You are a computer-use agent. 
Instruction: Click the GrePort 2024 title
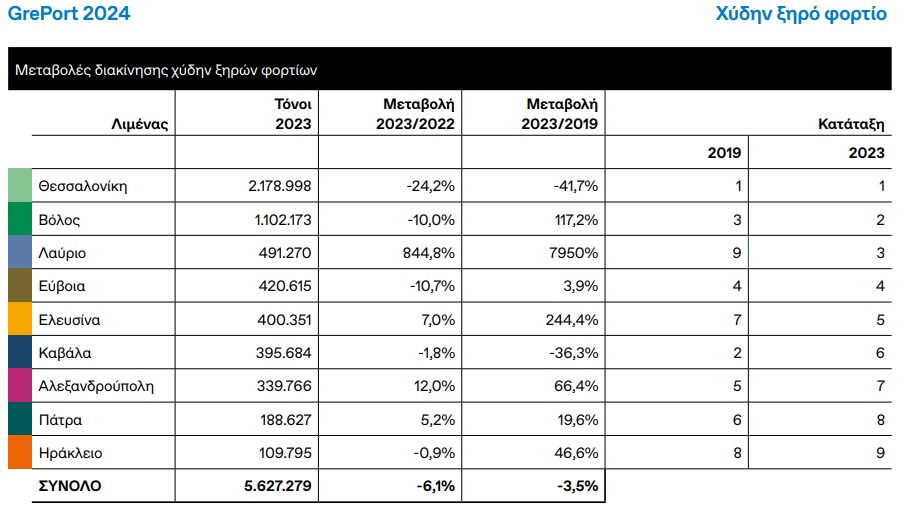(68, 14)
